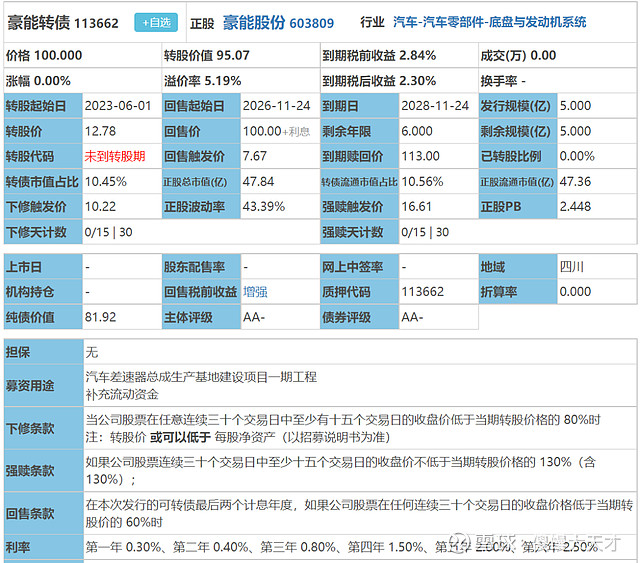Click the 正股波动率 value 43.39%
Viewport: 640px width, 563px height.
tap(264, 207)
